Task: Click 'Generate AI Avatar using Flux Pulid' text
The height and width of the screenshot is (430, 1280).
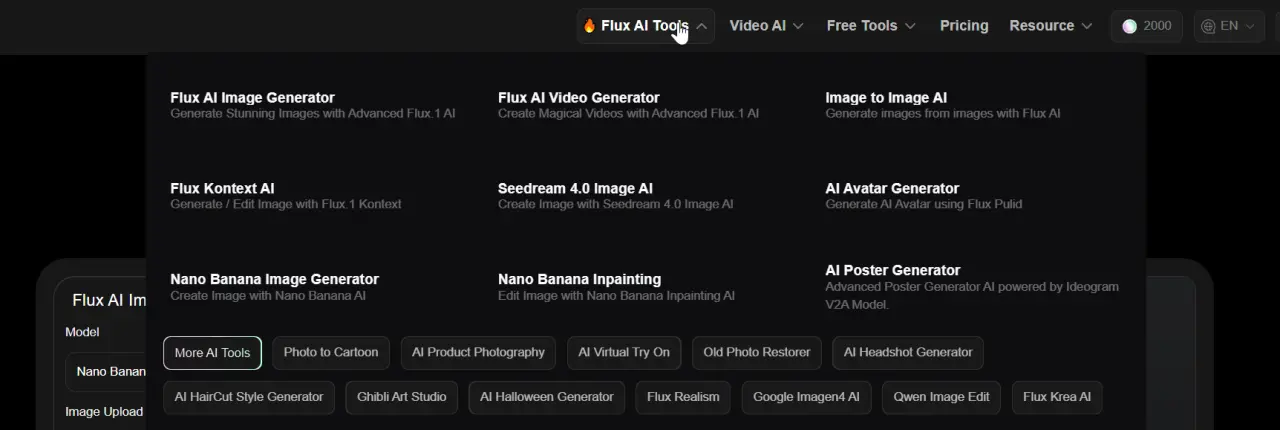Action: pos(923,205)
